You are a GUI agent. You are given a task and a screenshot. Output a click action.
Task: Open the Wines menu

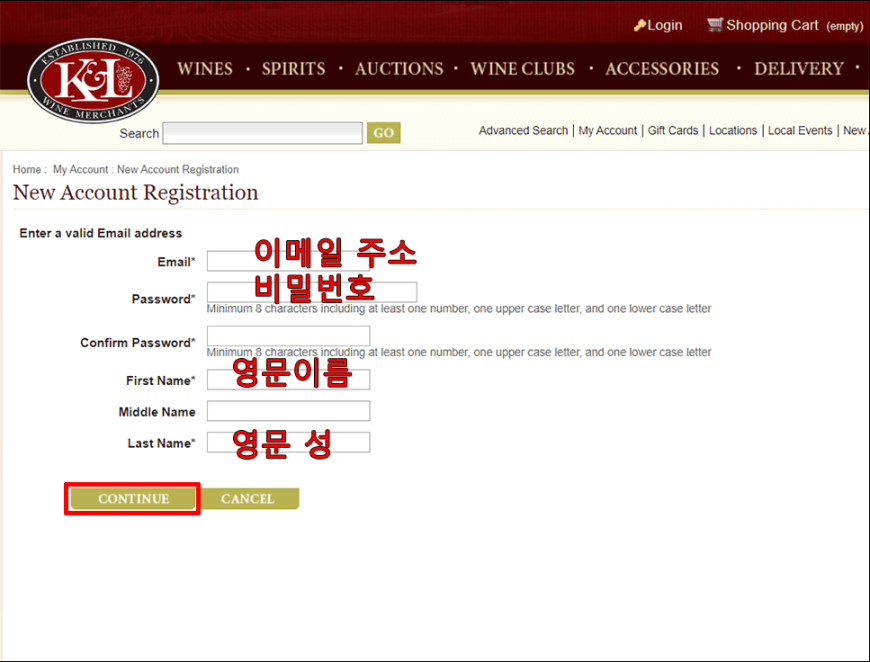point(205,69)
